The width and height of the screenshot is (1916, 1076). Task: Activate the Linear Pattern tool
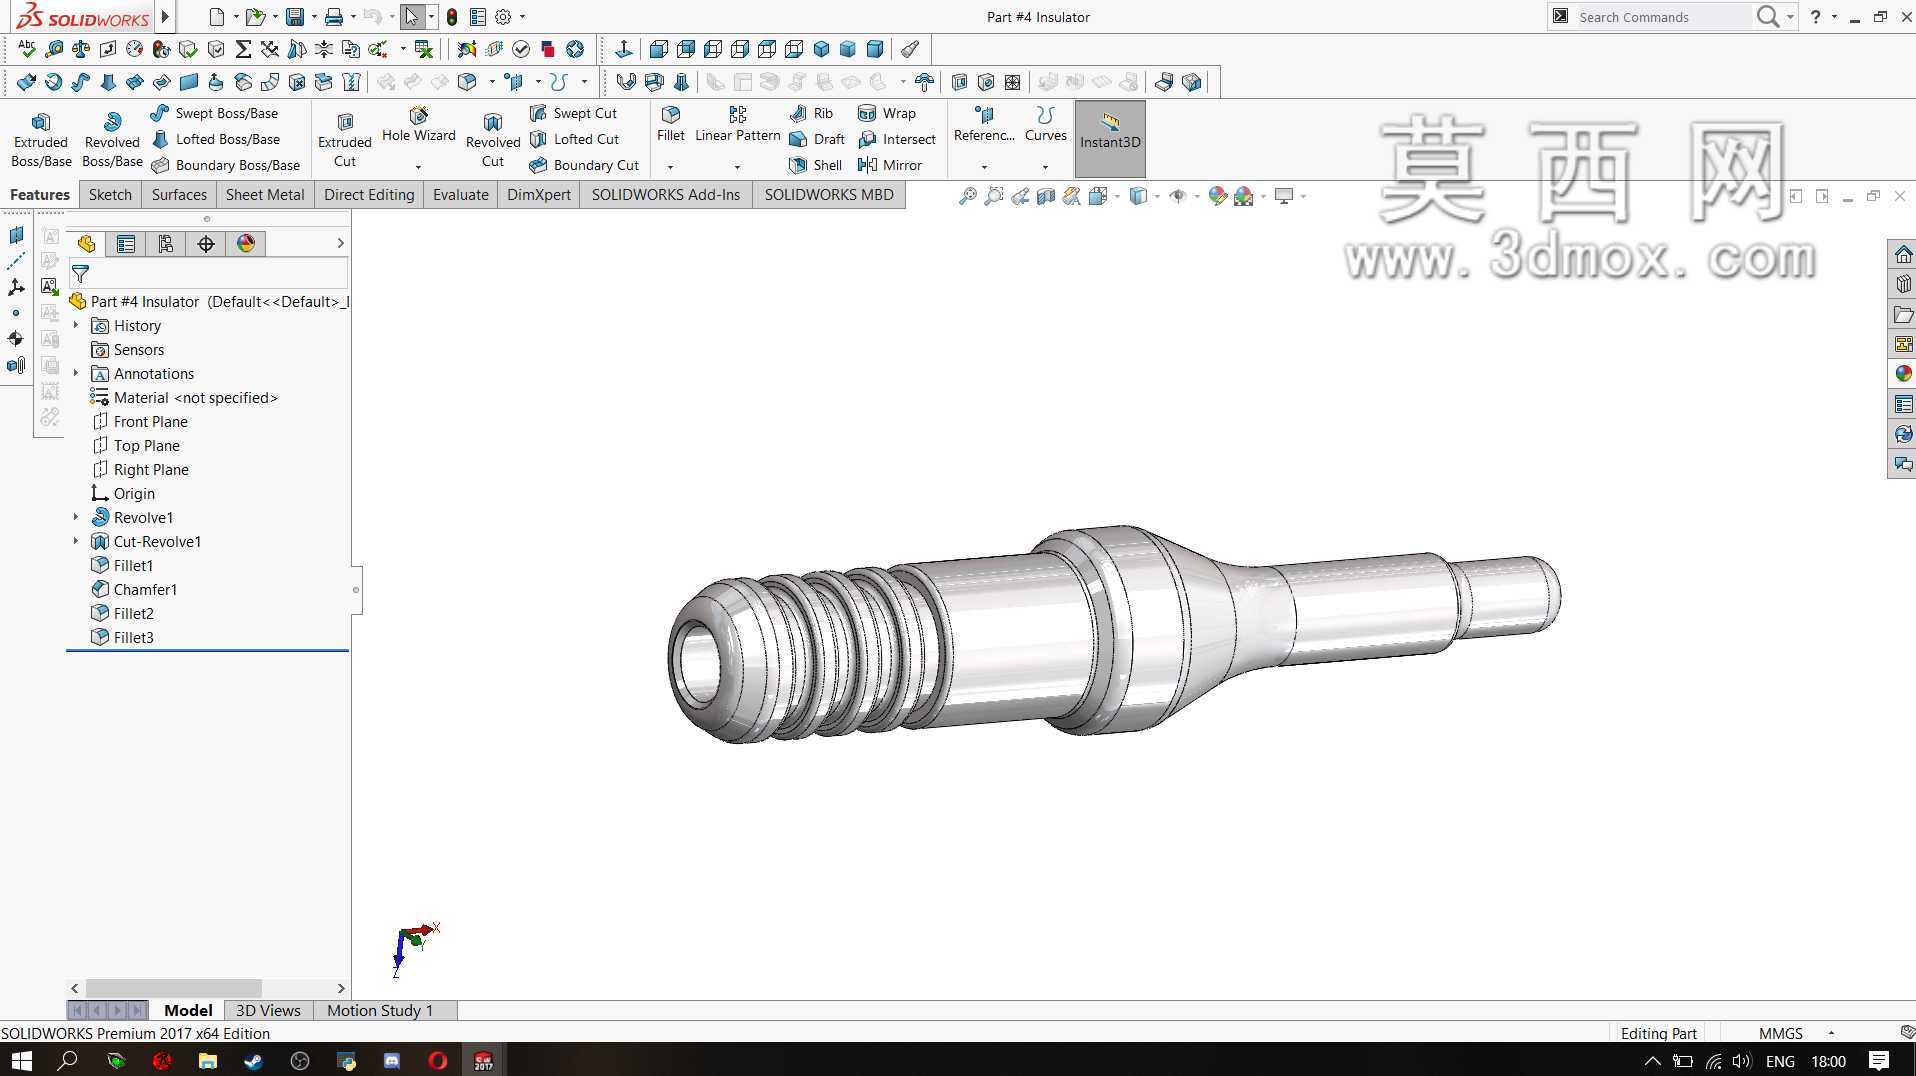click(x=738, y=125)
